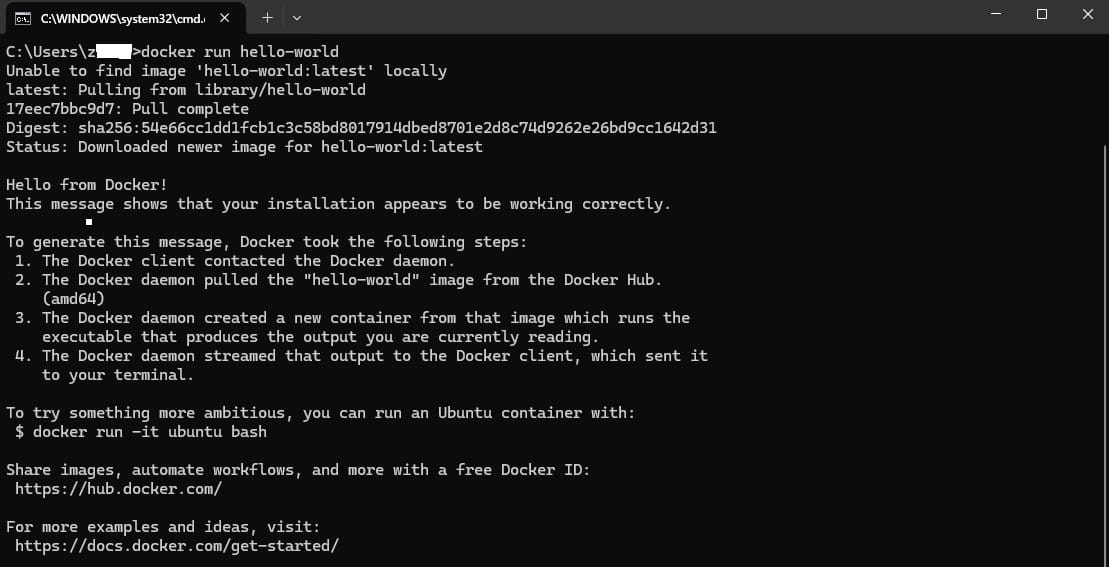Click the 'Status: Downloaded newer image' line
Viewport: 1109px width, 567px height.
click(244, 147)
